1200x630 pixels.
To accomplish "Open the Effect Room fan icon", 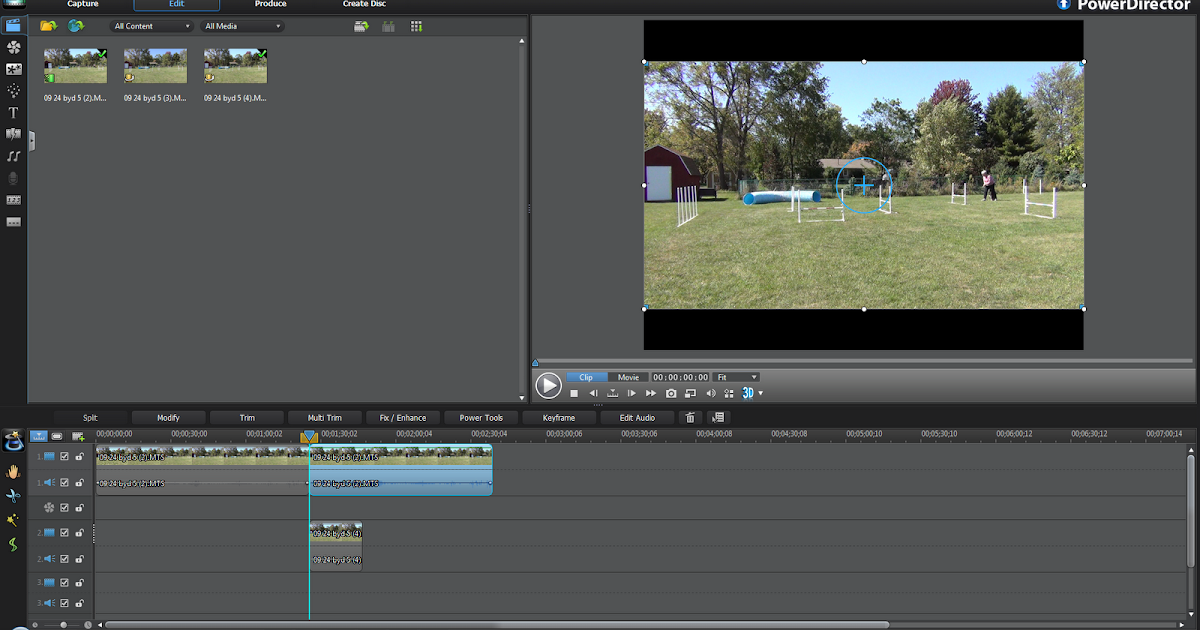I will tap(13, 47).
